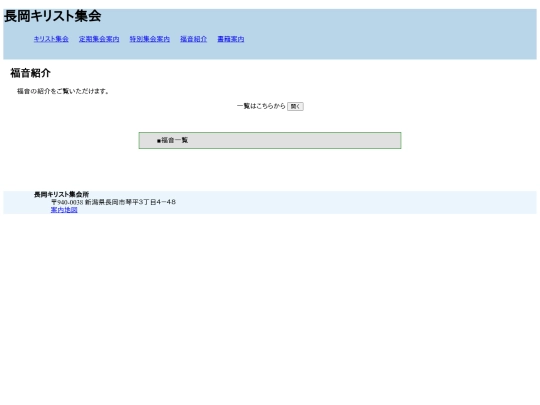Go to 定期集会案内 page link
Image resolution: width=540 pixels, height=405 pixels.
point(99,39)
